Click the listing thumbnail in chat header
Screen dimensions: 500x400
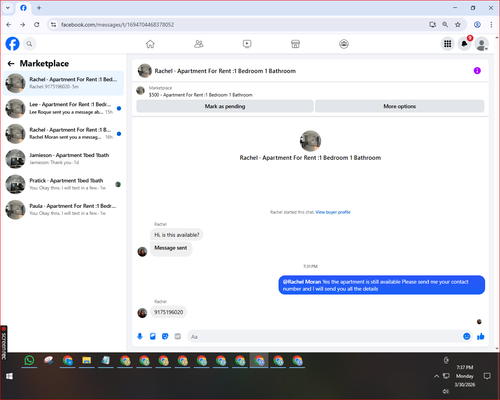145,71
